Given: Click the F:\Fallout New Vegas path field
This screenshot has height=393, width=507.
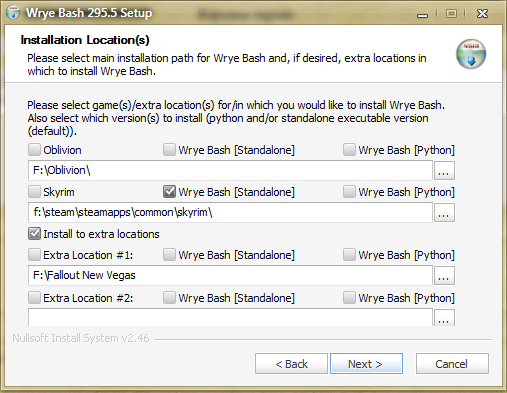Looking at the screenshot, I should pyautogui.click(x=230, y=275).
